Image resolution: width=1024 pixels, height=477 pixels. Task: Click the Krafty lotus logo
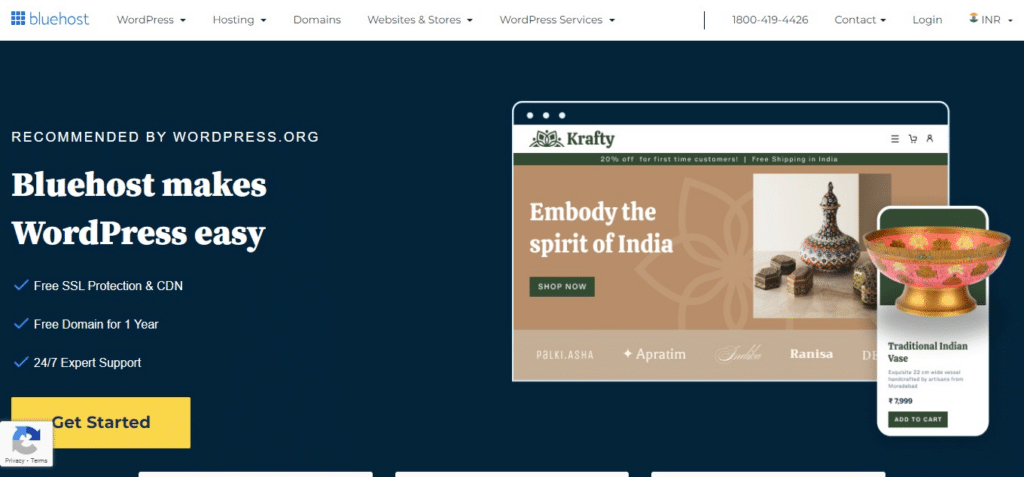[546, 139]
